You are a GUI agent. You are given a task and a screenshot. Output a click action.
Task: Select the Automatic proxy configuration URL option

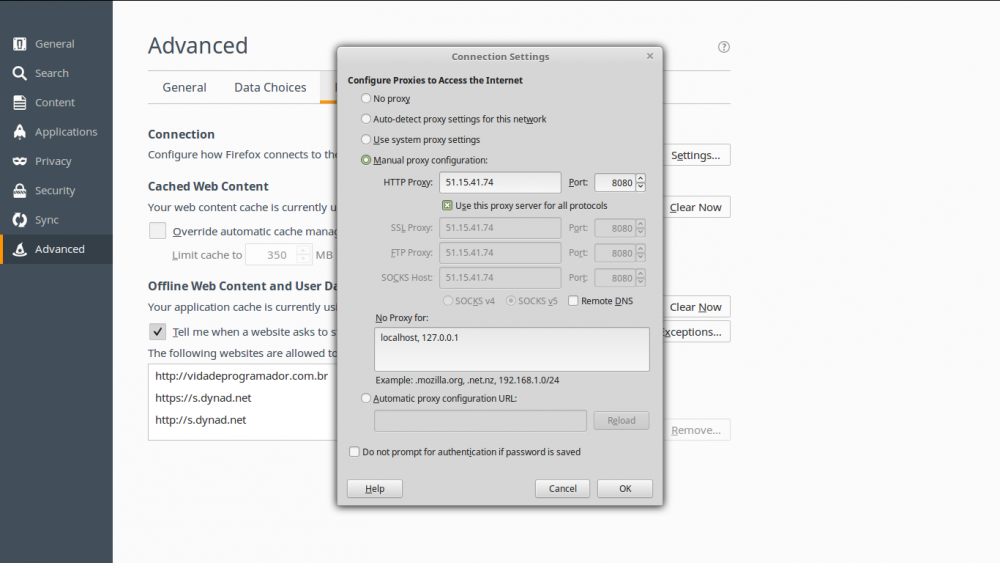click(x=366, y=398)
